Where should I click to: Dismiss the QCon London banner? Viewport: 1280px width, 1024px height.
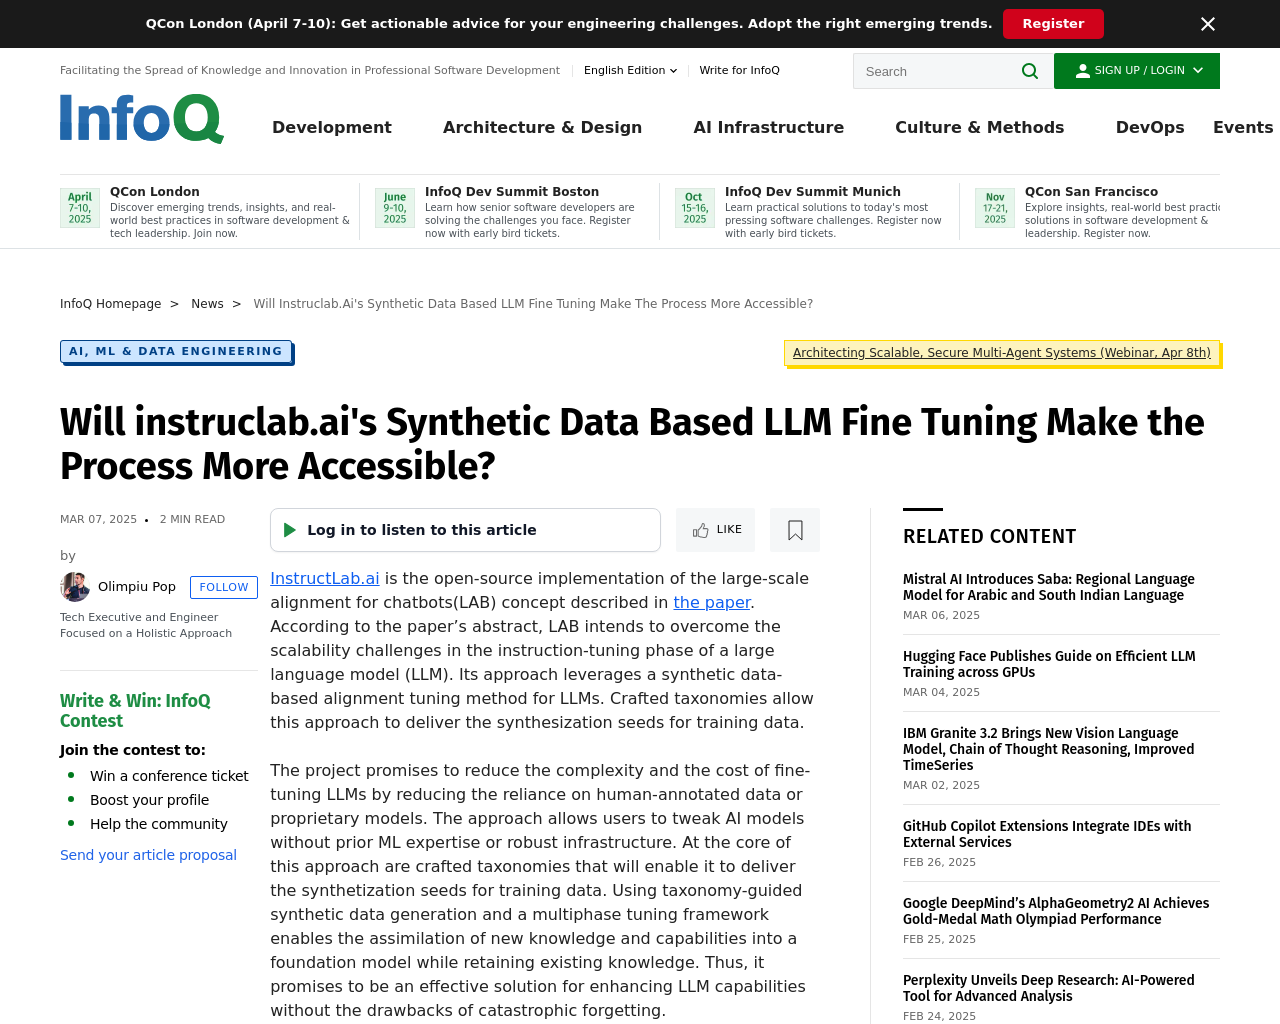coord(1208,24)
